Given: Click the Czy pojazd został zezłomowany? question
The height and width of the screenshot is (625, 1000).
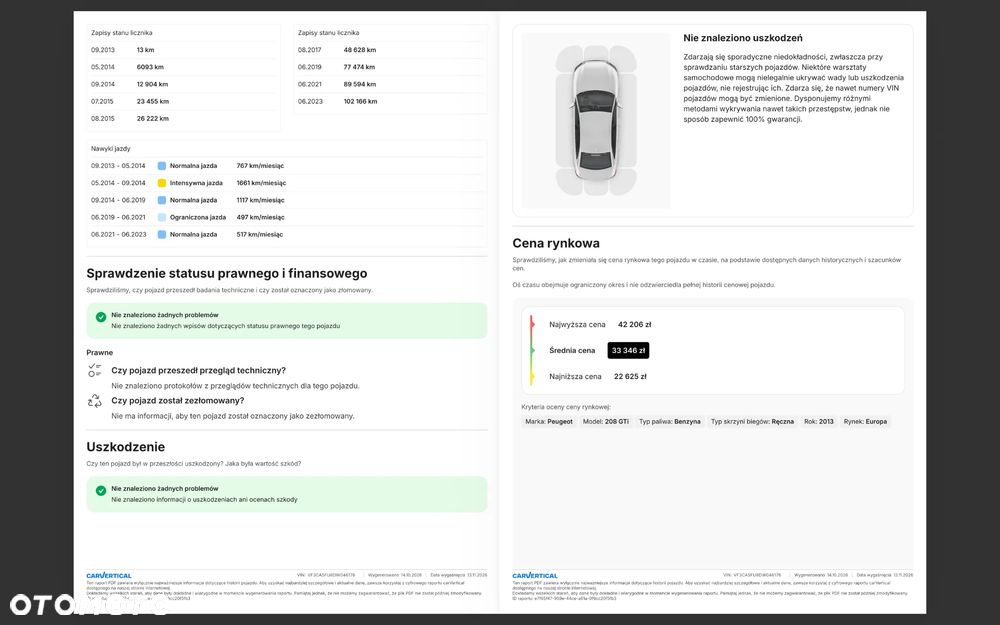Looking at the screenshot, I should click(x=178, y=401).
